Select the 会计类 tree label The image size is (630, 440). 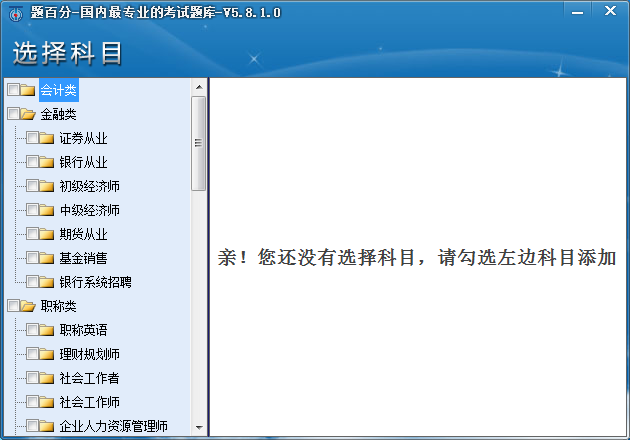tap(59, 90)
